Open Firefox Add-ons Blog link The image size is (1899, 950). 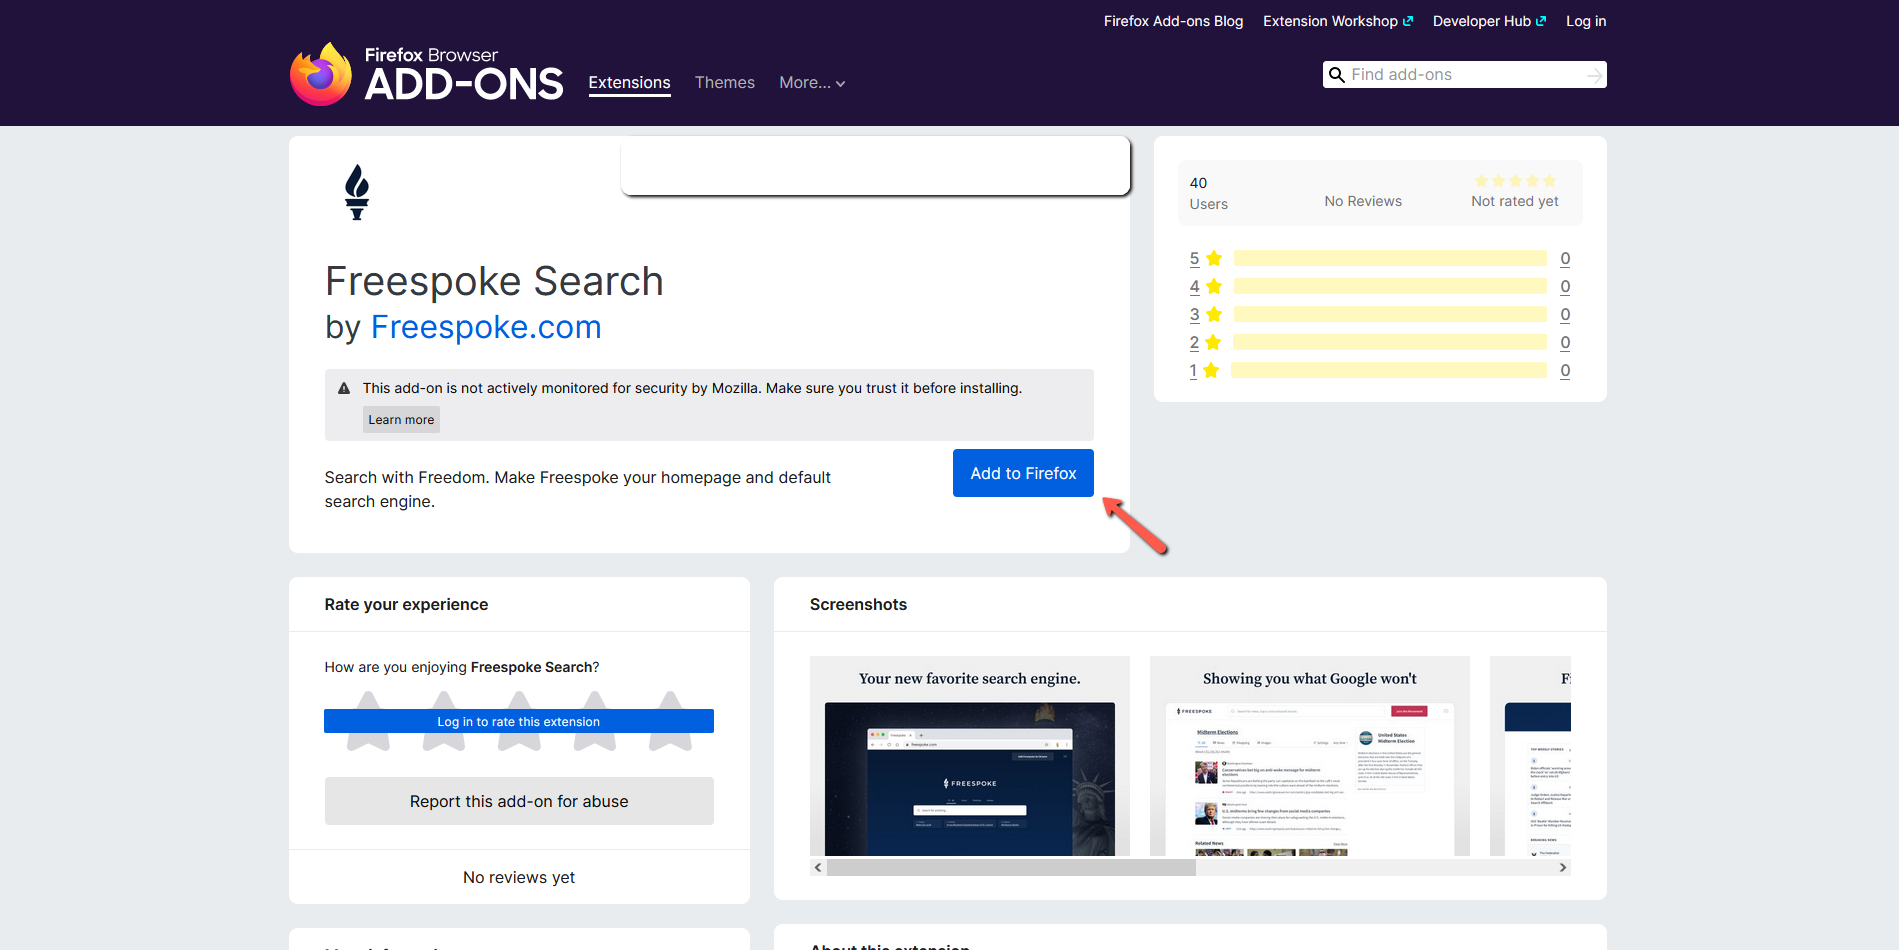click(1173, 21)
